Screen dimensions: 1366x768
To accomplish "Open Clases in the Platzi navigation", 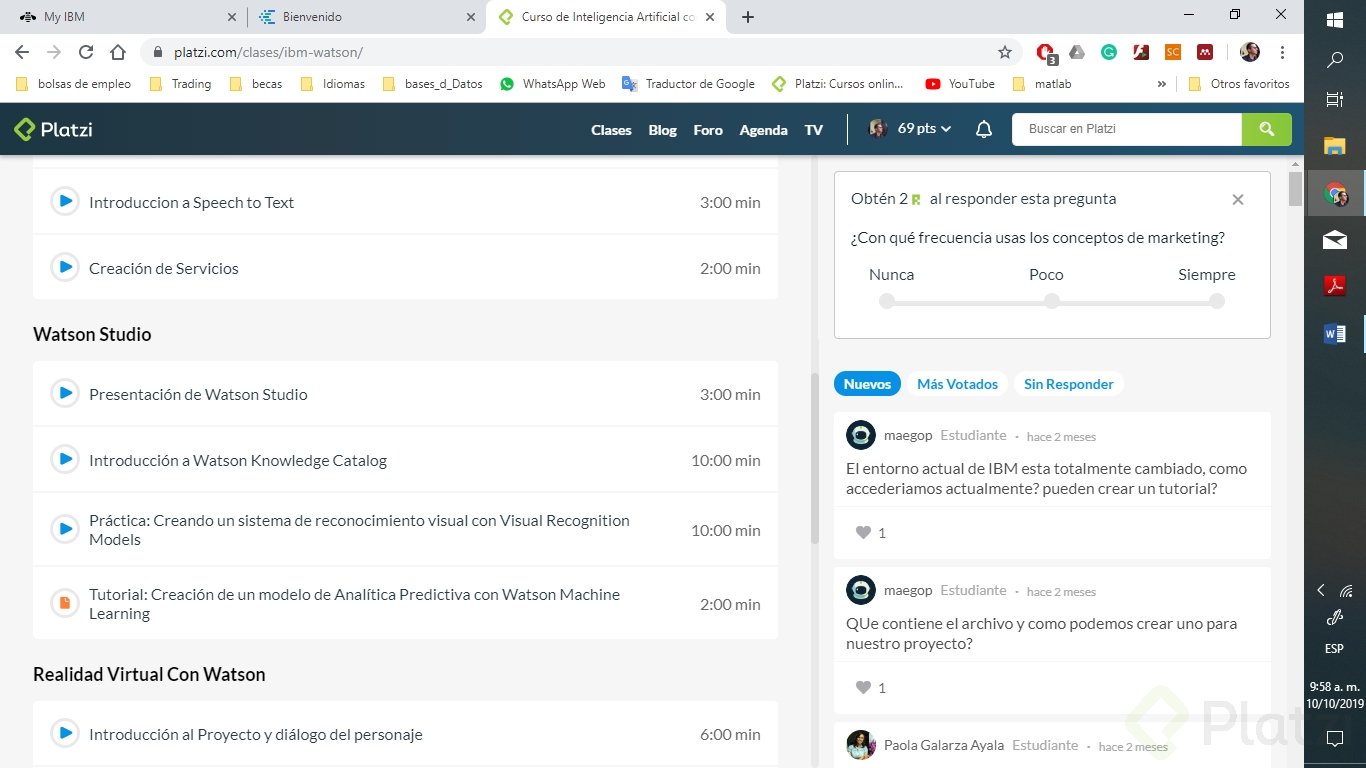I will (x=611, y=130).
